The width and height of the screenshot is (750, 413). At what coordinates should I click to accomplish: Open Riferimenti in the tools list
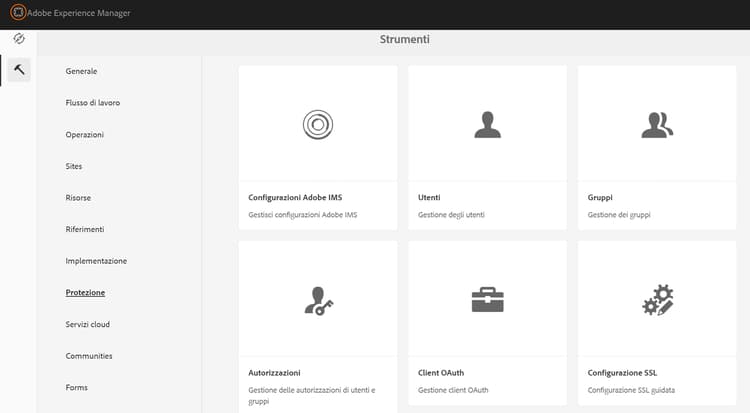[85, 229]
